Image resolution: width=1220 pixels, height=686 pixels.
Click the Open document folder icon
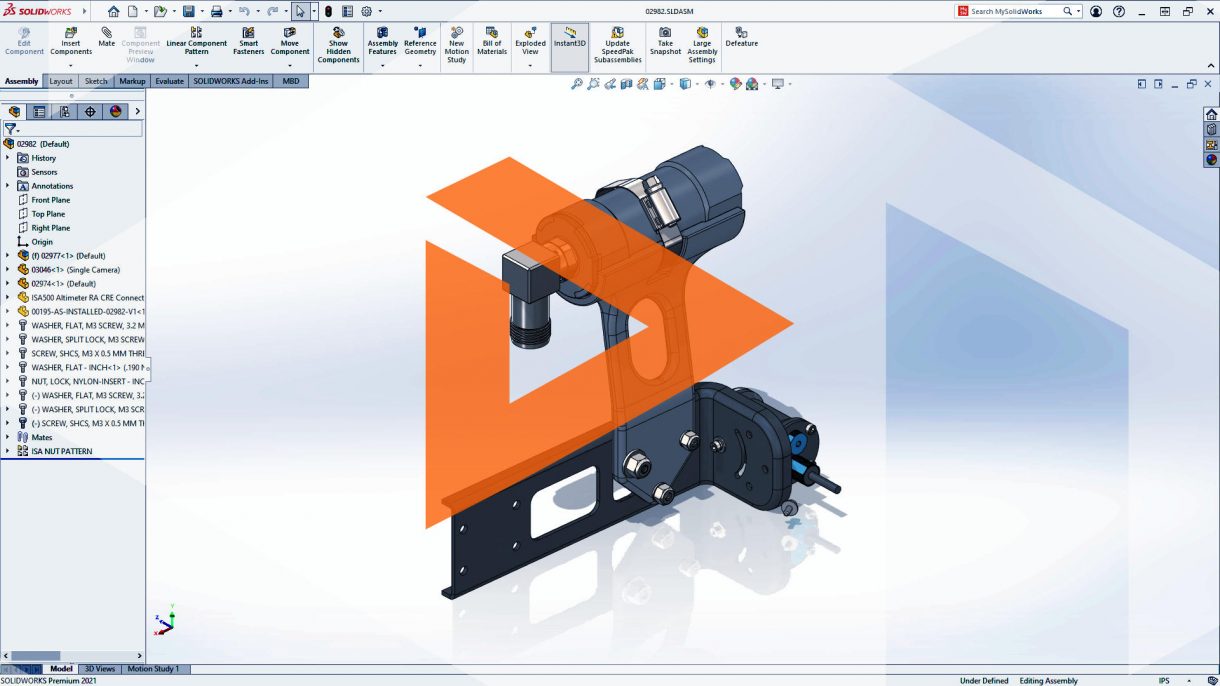(x=159, y=11)
